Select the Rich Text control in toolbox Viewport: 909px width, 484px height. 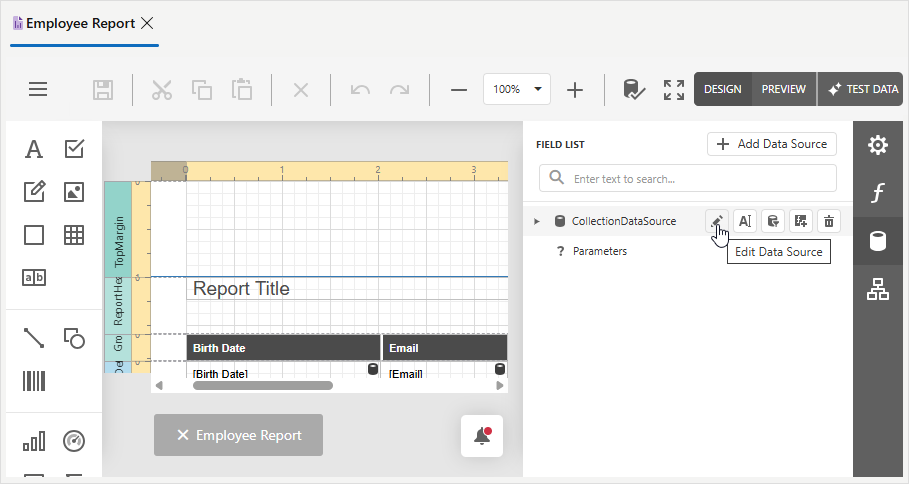coord(34,191)
